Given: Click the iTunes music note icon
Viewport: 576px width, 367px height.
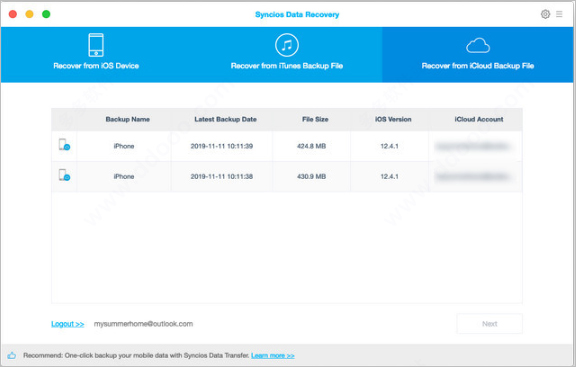Looking at the screenshot, I should click(x=287, y=45).
